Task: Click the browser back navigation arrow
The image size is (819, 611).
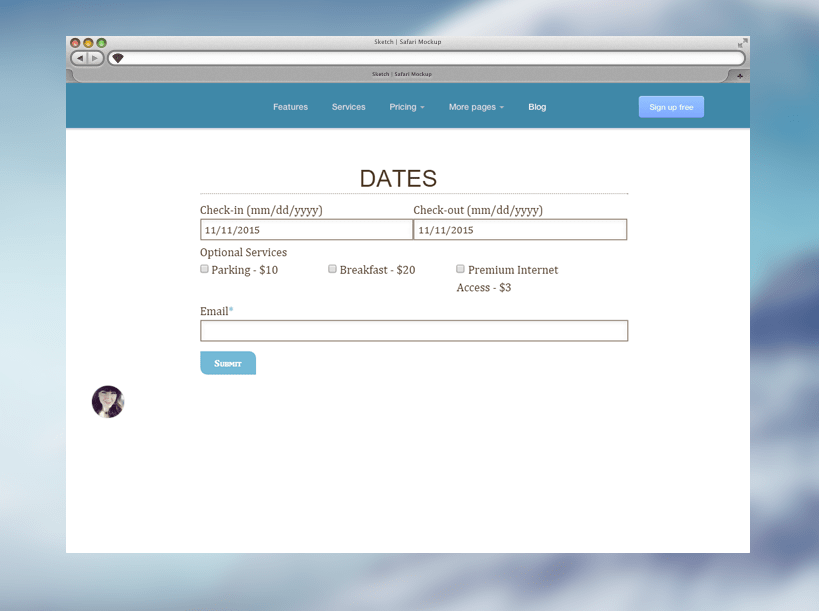Action: (80, 57)
